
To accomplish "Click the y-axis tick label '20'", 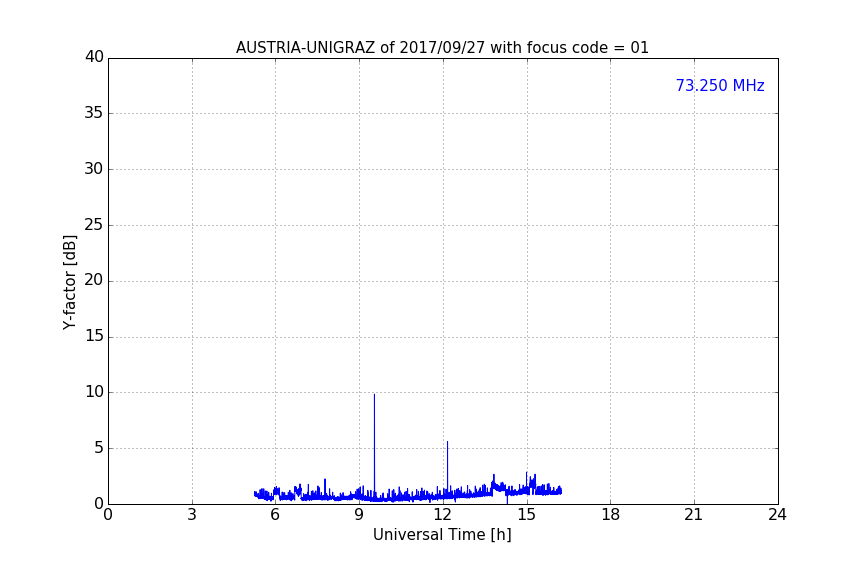I will click(x=94, y=280).
